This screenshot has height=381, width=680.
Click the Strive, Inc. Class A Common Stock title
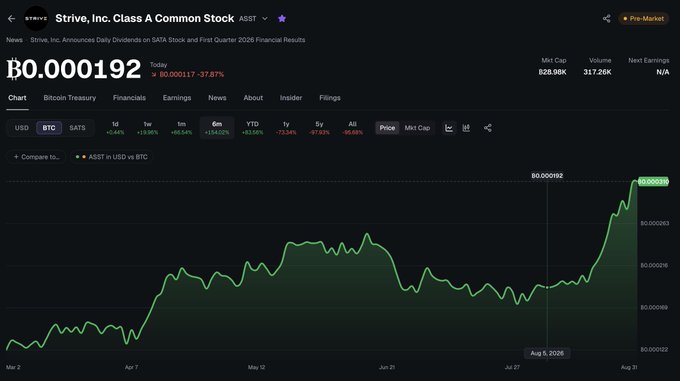click(x=145, y=19)
